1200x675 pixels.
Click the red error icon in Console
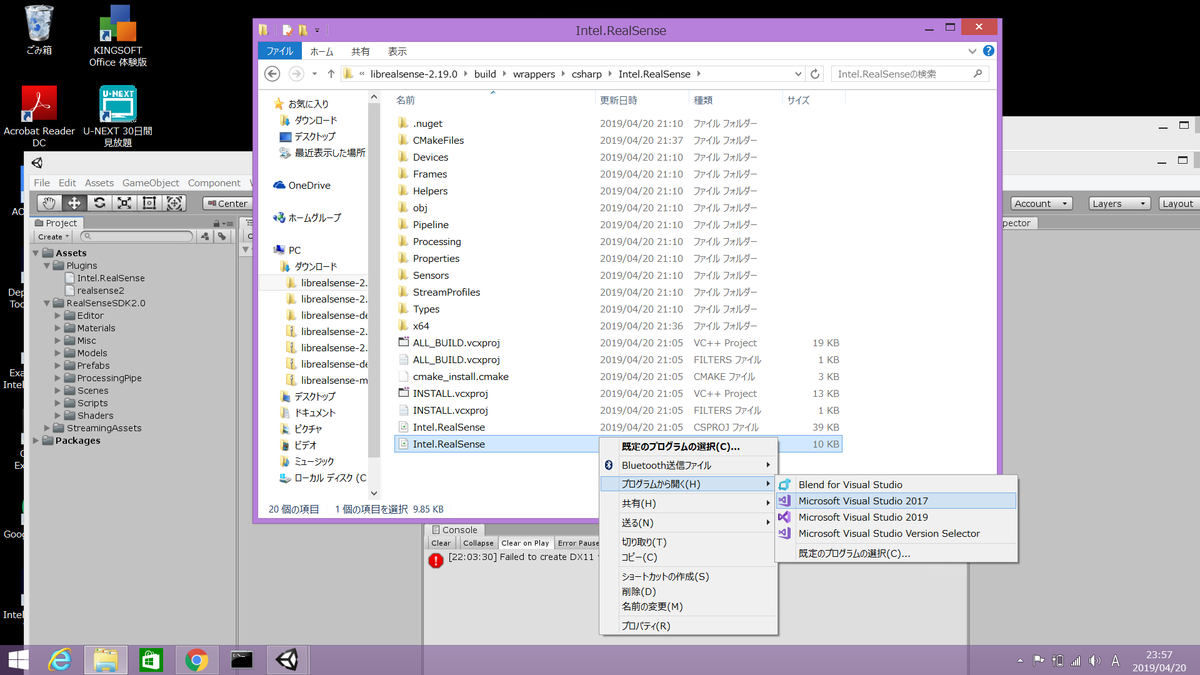click(x=436, y=560)
